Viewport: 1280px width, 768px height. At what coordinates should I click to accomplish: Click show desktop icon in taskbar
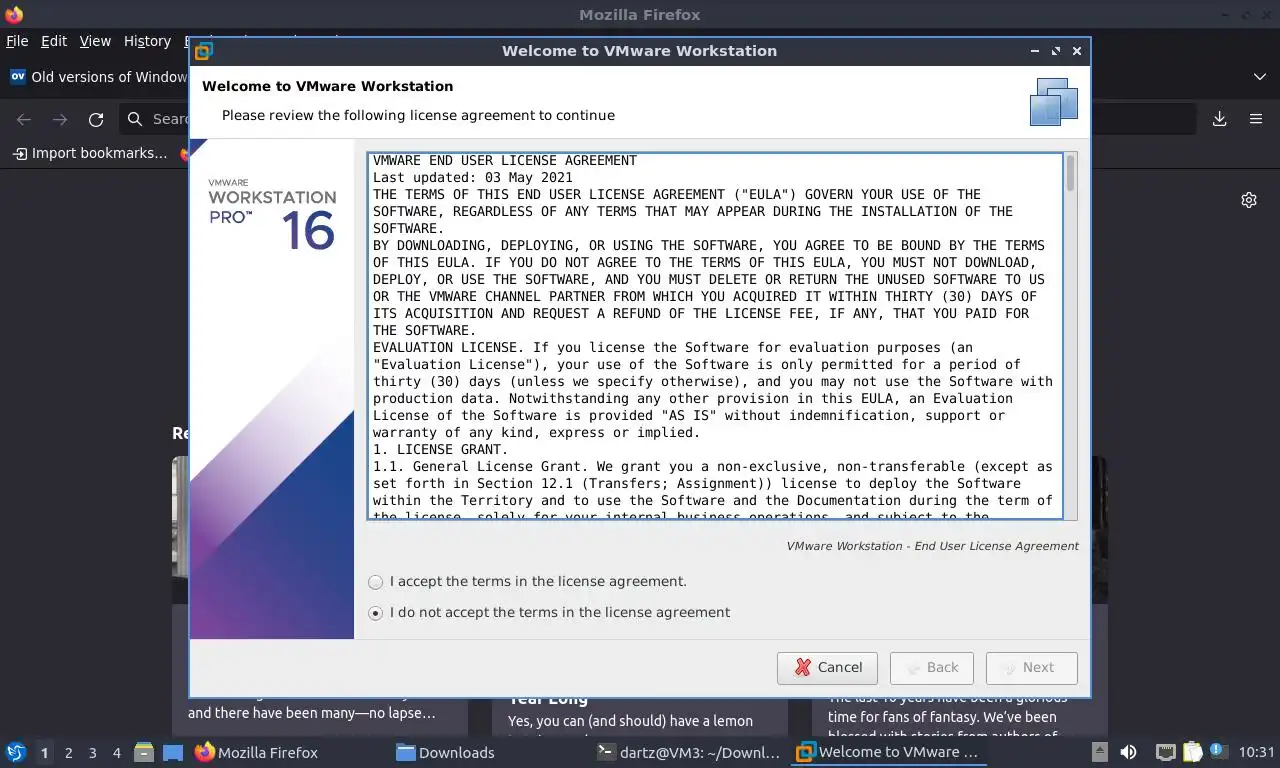pos(172,753)
